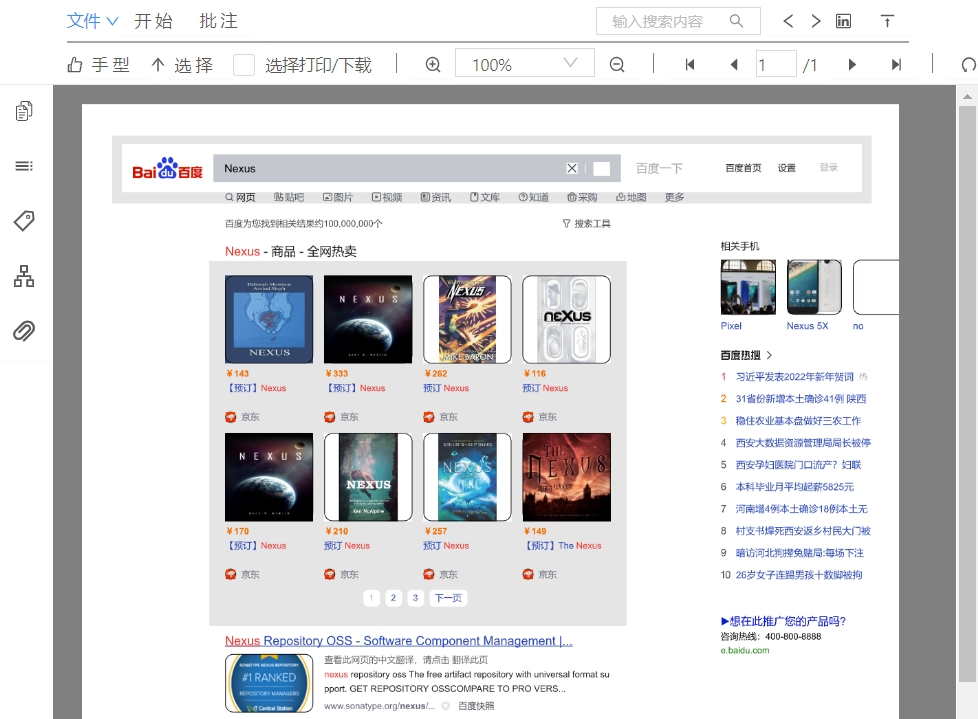Click the 下一页 next page button
Image resolution: width=978 pixels, height=719 pixels.
448,598
